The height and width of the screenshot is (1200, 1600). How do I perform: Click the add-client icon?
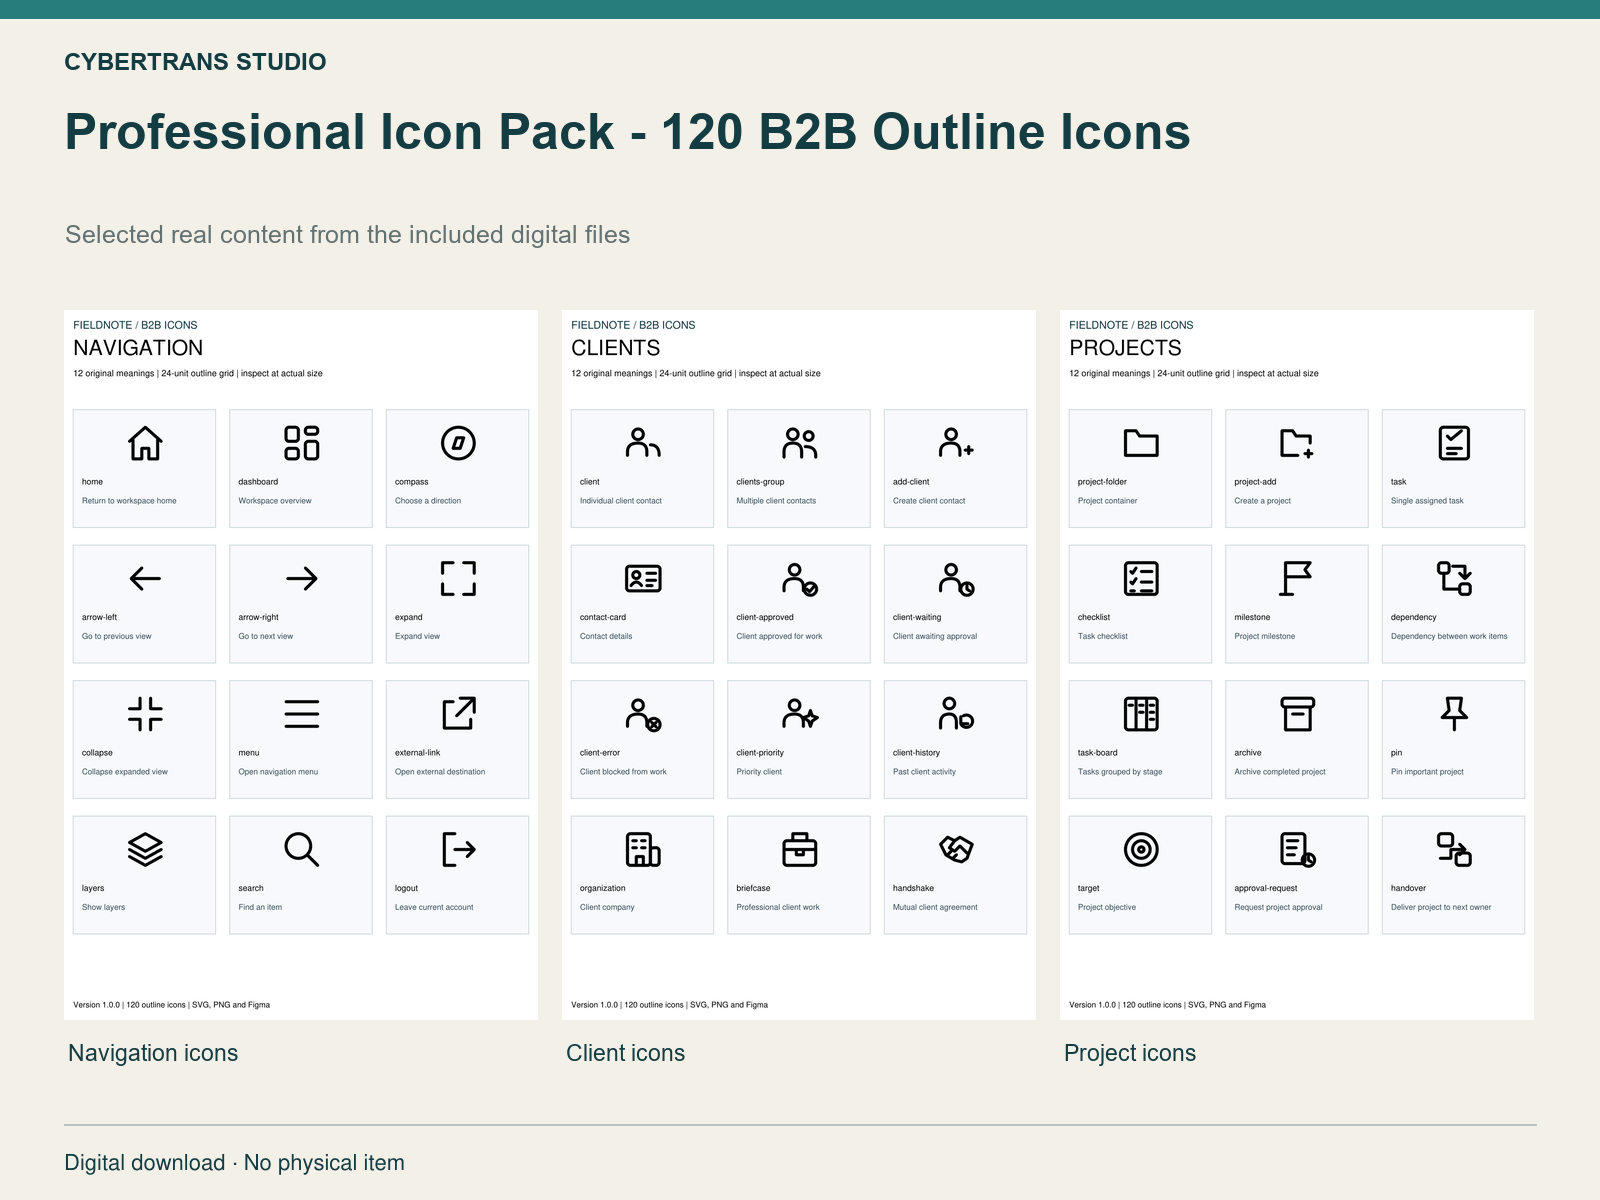tap(956, 443)
